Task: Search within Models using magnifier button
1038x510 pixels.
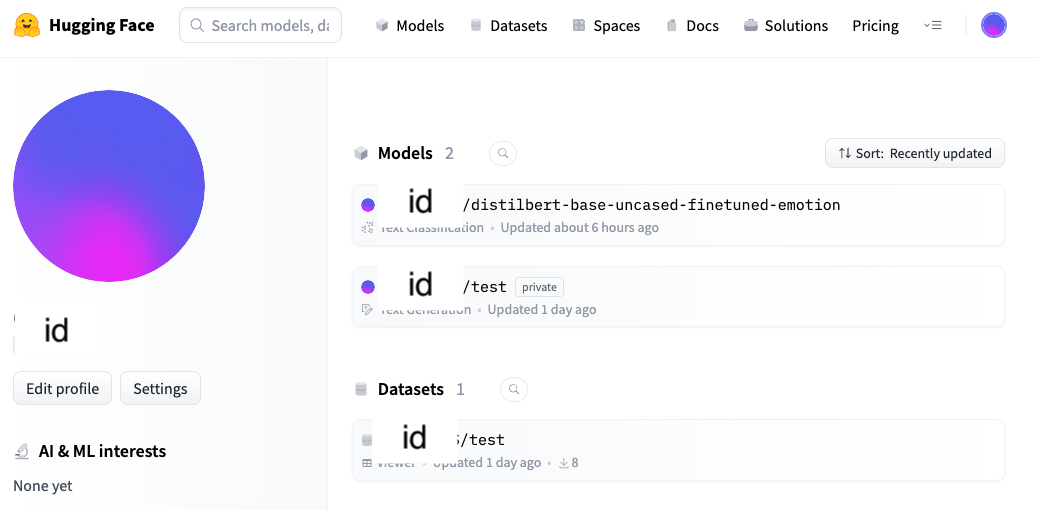Action: (503, 153)
